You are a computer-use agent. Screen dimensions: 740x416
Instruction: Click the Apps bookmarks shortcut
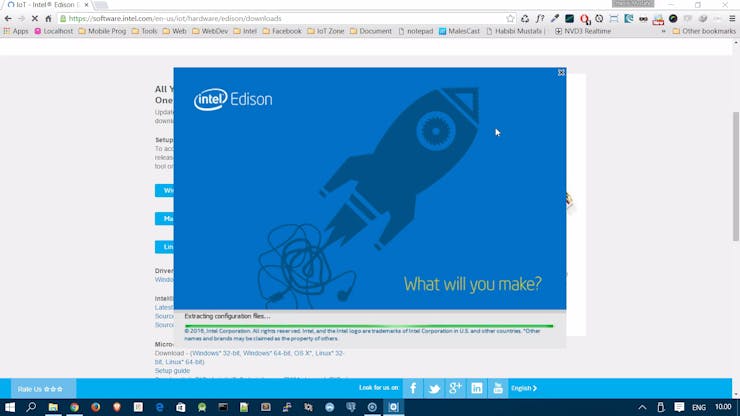click(16, 31)
